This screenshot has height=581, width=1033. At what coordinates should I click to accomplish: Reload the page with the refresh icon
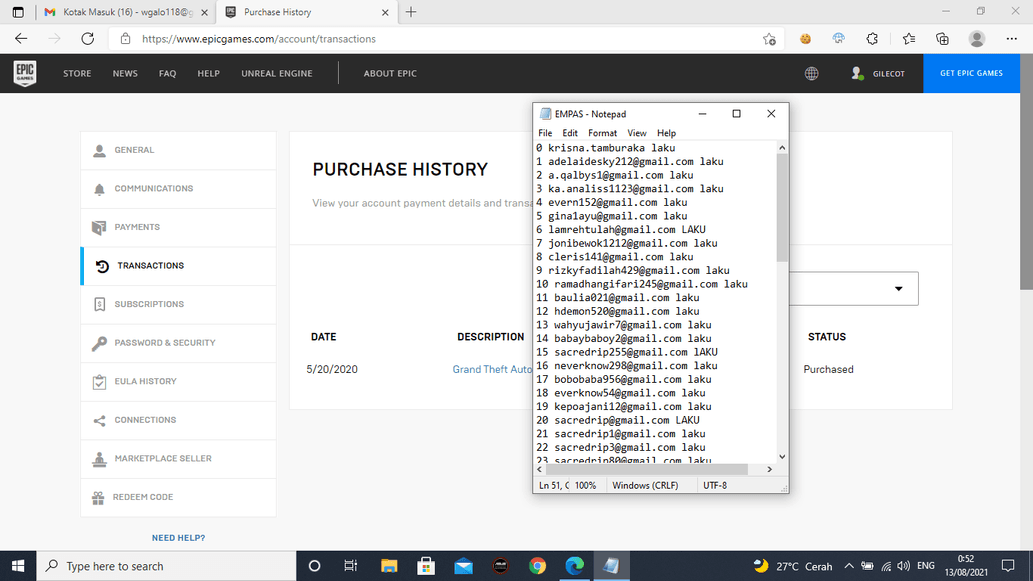click(88, 39)
